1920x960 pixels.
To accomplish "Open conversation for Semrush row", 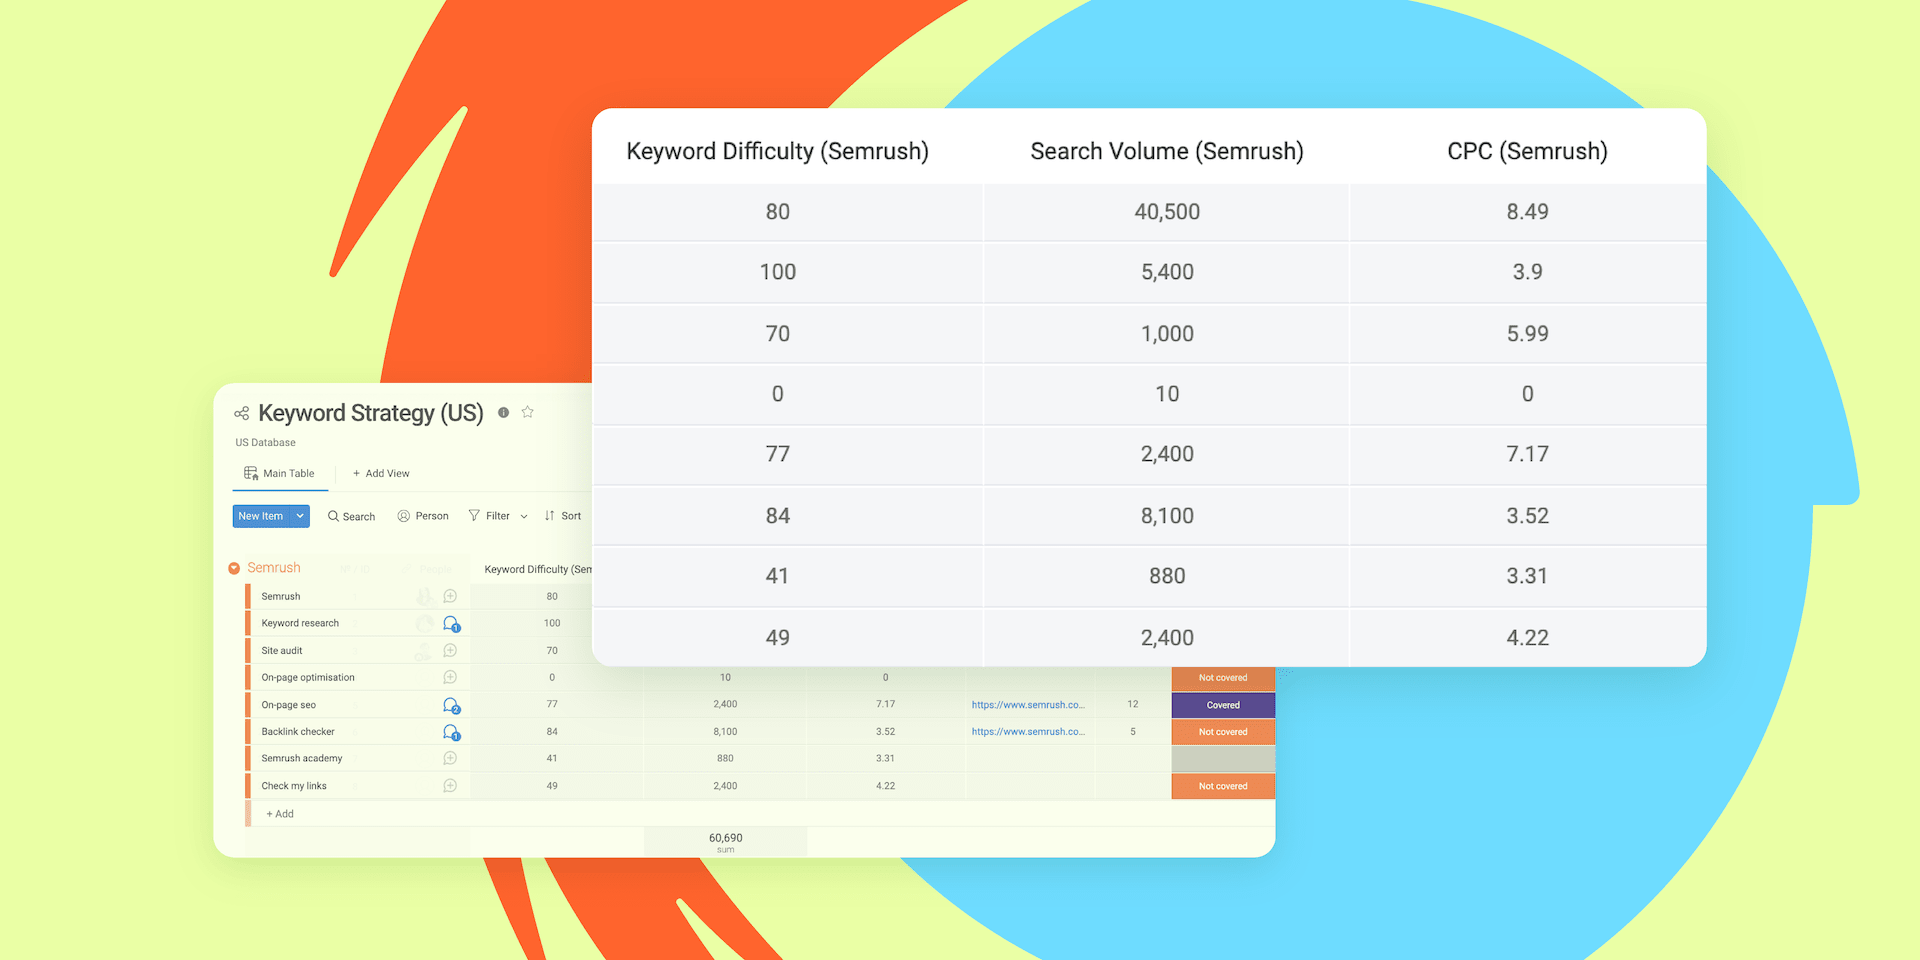I will click(450, 596).
